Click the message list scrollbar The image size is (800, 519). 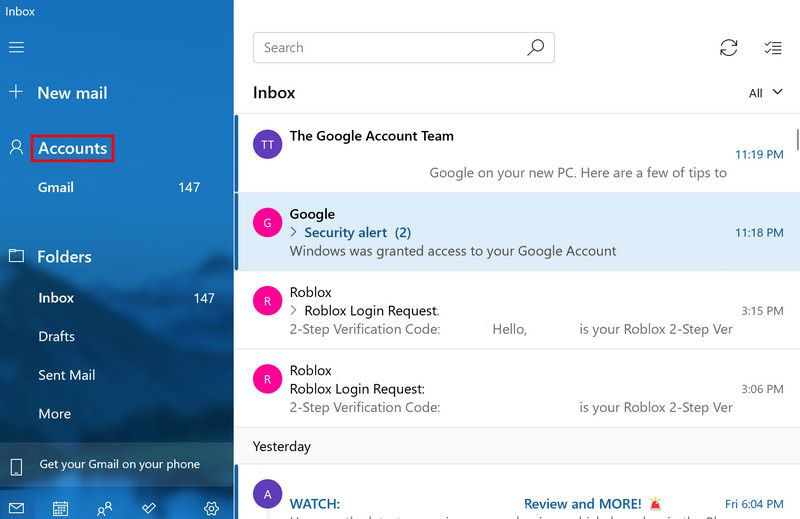pyautogui.click(x=797, y=139)
